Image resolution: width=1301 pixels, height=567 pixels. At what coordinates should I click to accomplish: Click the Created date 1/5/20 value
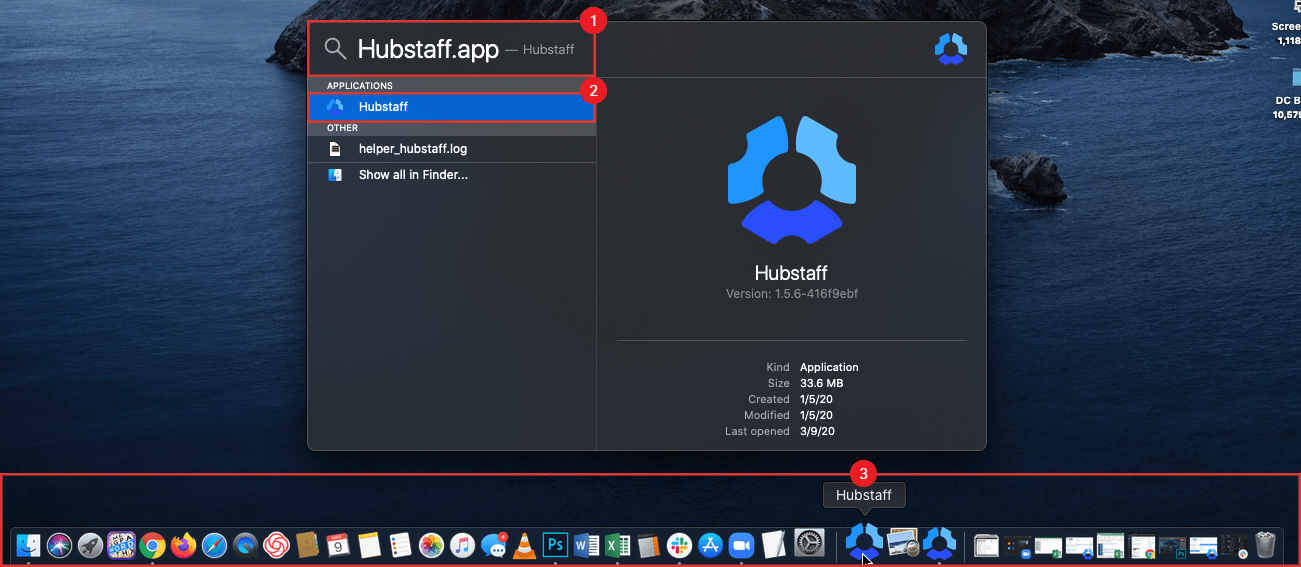coord(816,399)
